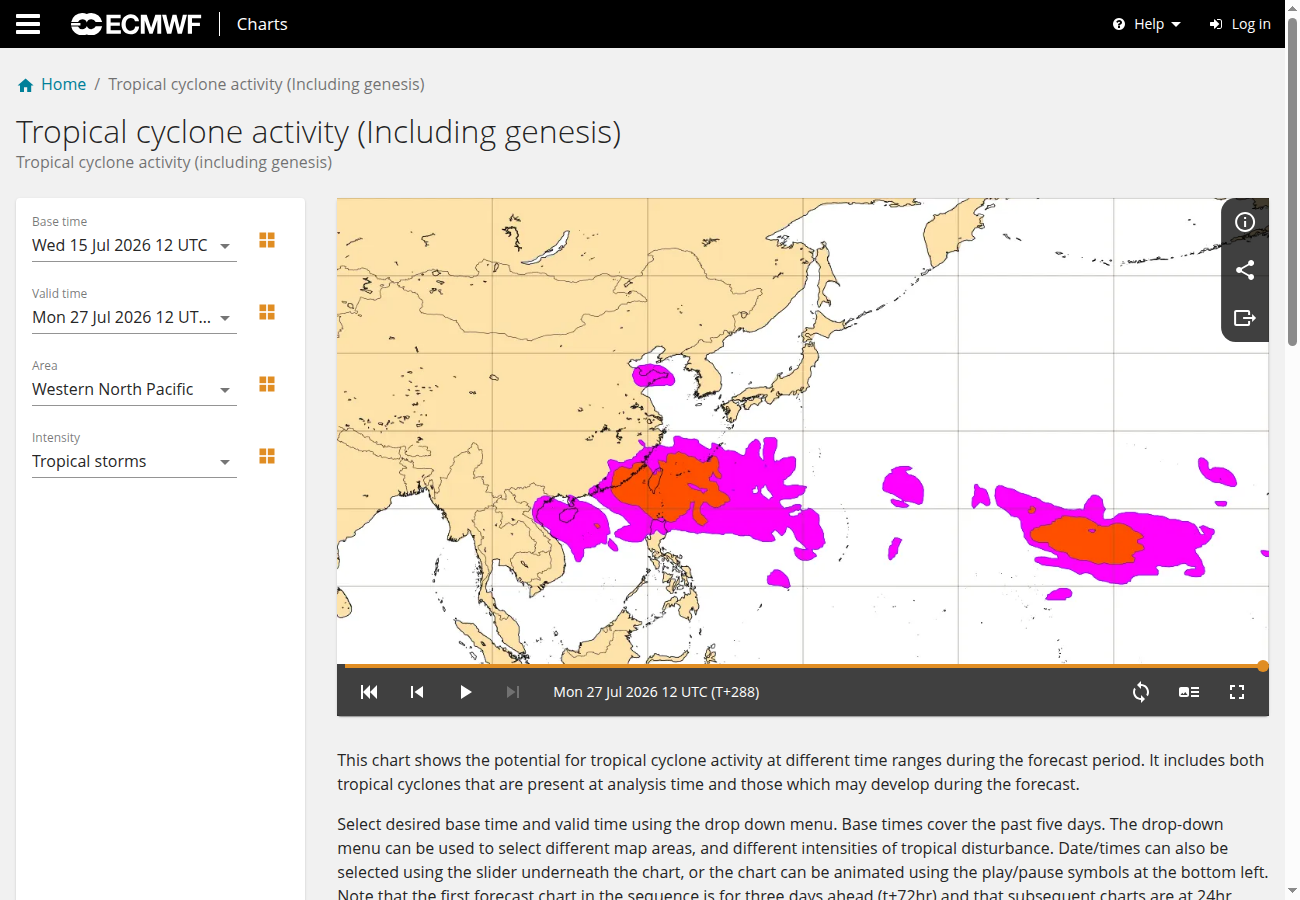
Task: Play the chart animation
Action: pyautogui.click(x=465, y=692)
